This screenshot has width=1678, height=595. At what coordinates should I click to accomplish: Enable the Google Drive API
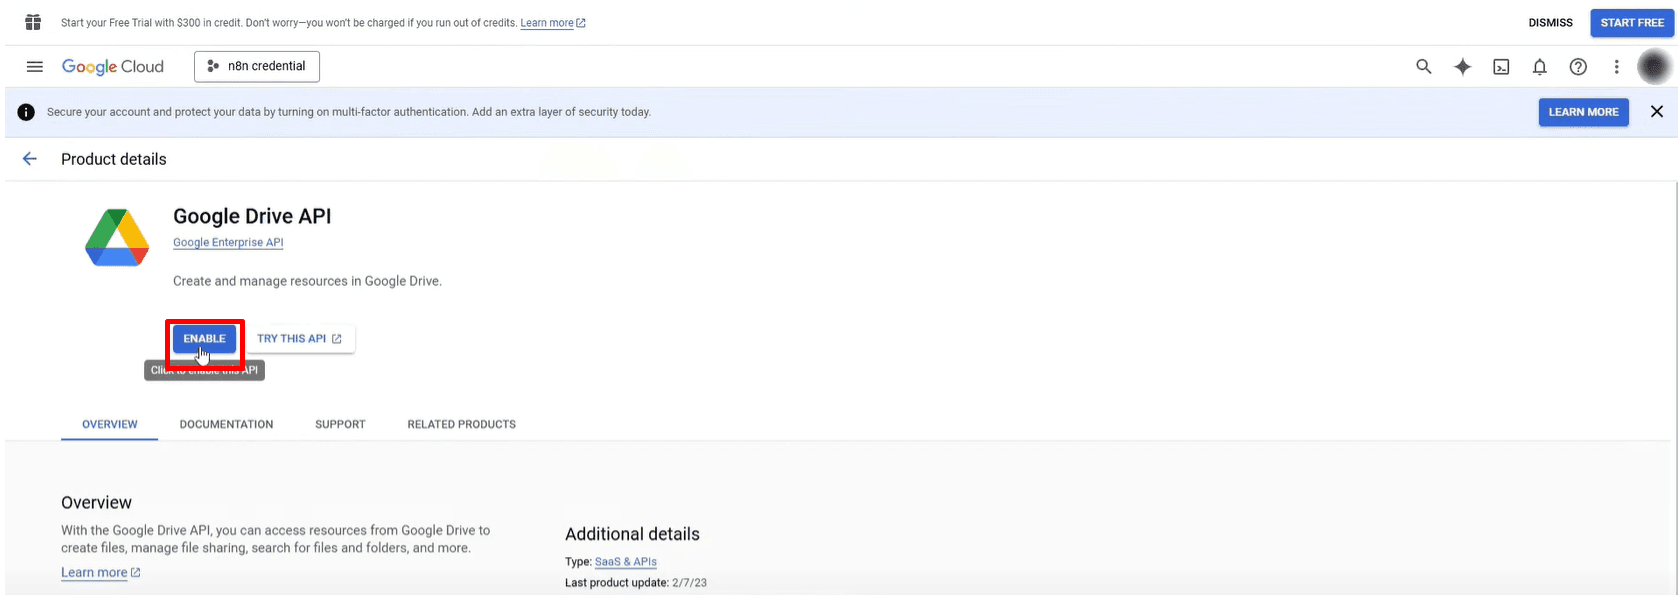(205, 339)
